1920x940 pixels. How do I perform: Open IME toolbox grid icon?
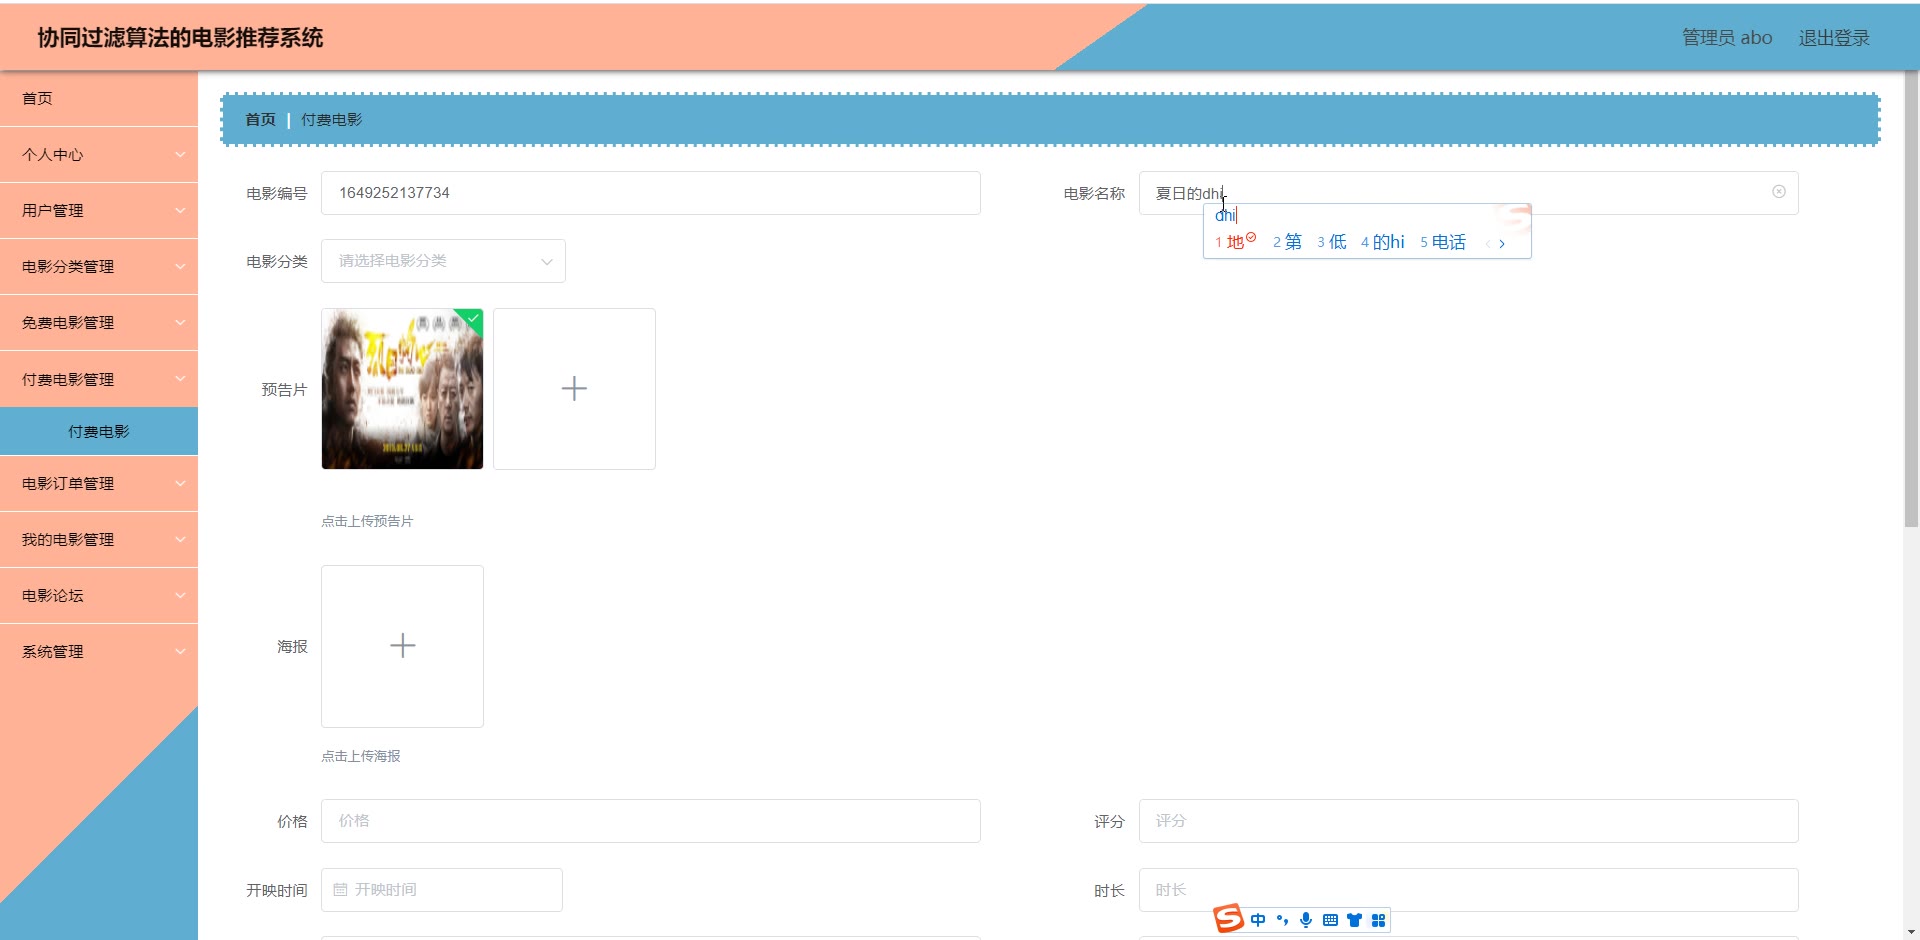[x=1378, y=920]
